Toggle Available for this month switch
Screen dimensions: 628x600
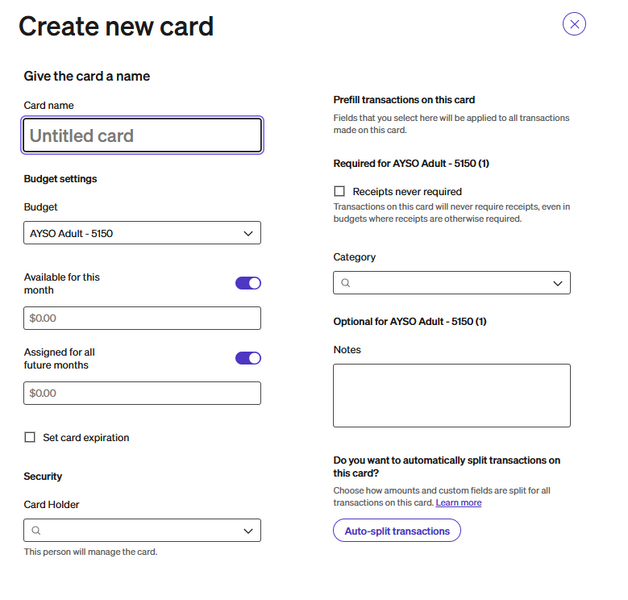(x=248, y=283)
